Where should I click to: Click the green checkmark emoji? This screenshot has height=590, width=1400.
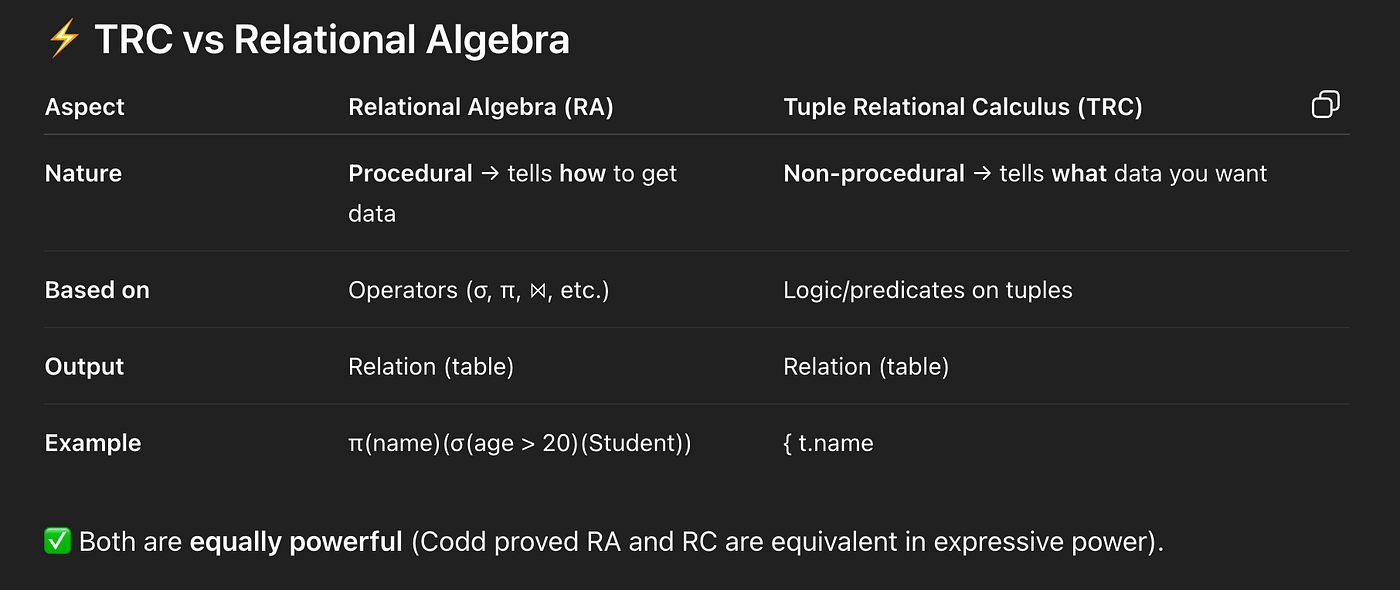click(57, 542)
